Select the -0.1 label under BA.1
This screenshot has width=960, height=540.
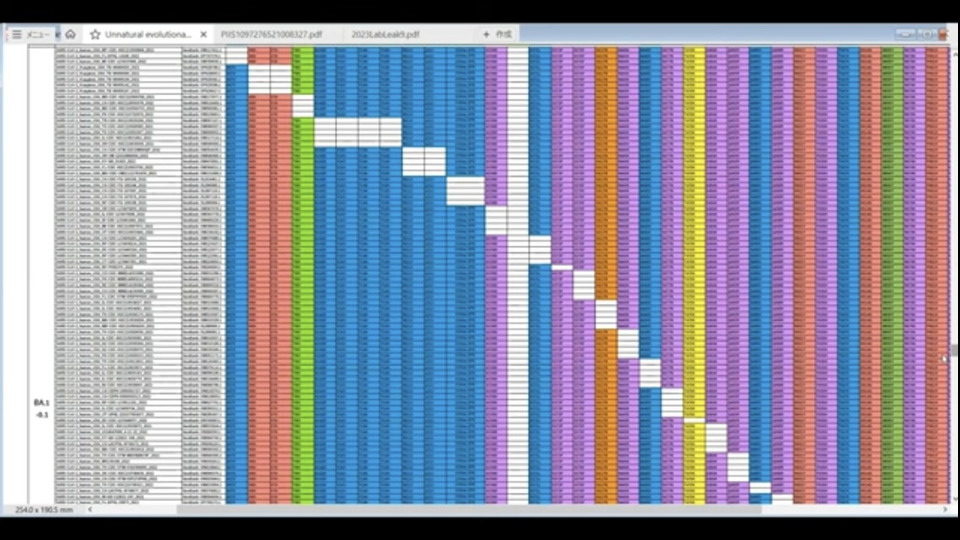[x=42, y=414]
